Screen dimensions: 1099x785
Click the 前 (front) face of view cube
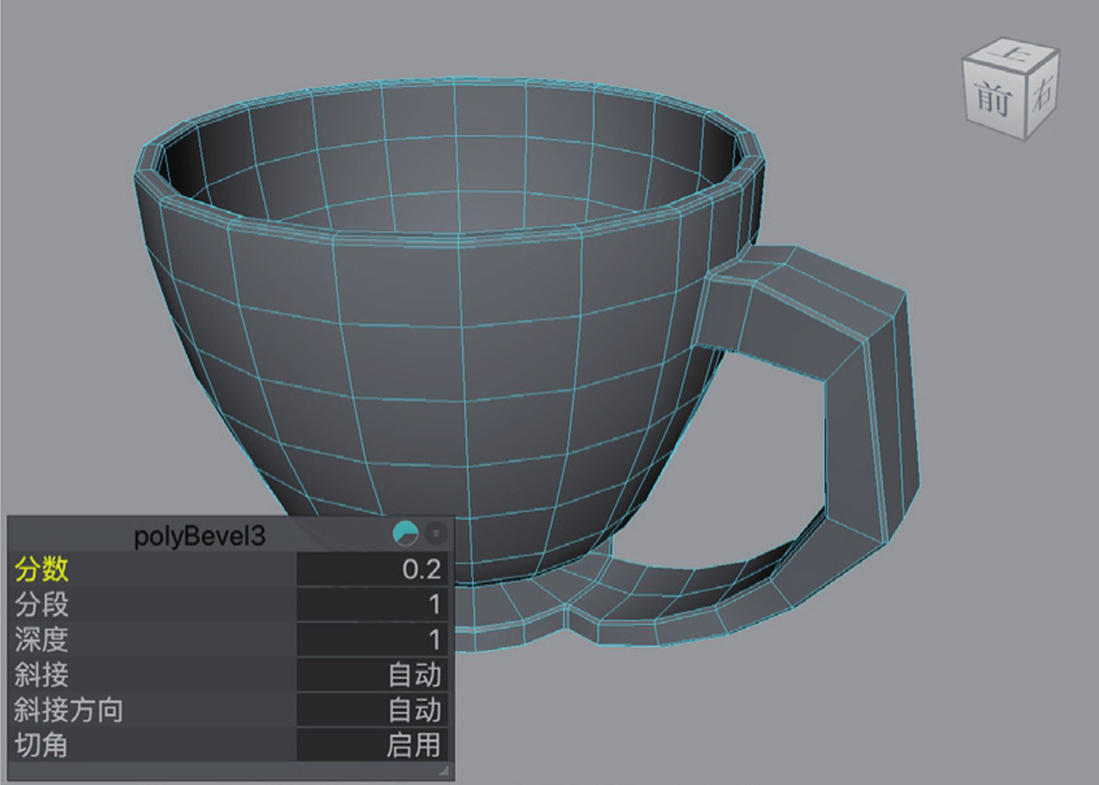989,101
